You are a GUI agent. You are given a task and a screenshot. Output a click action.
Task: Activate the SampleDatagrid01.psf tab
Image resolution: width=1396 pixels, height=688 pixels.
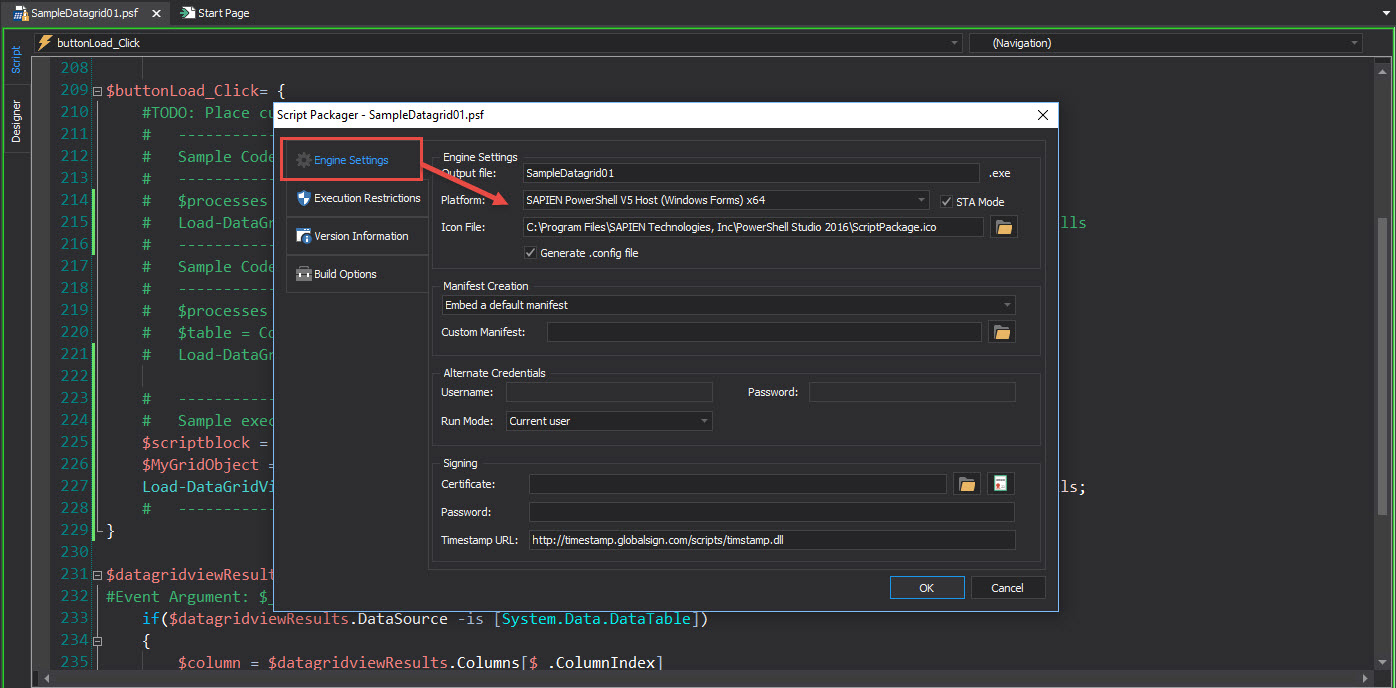pos(83,13)
